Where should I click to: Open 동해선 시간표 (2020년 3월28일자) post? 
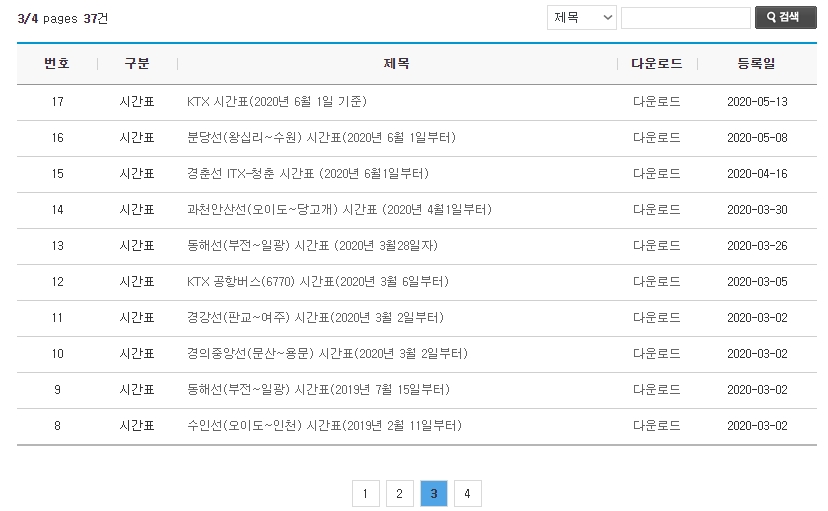312,245
